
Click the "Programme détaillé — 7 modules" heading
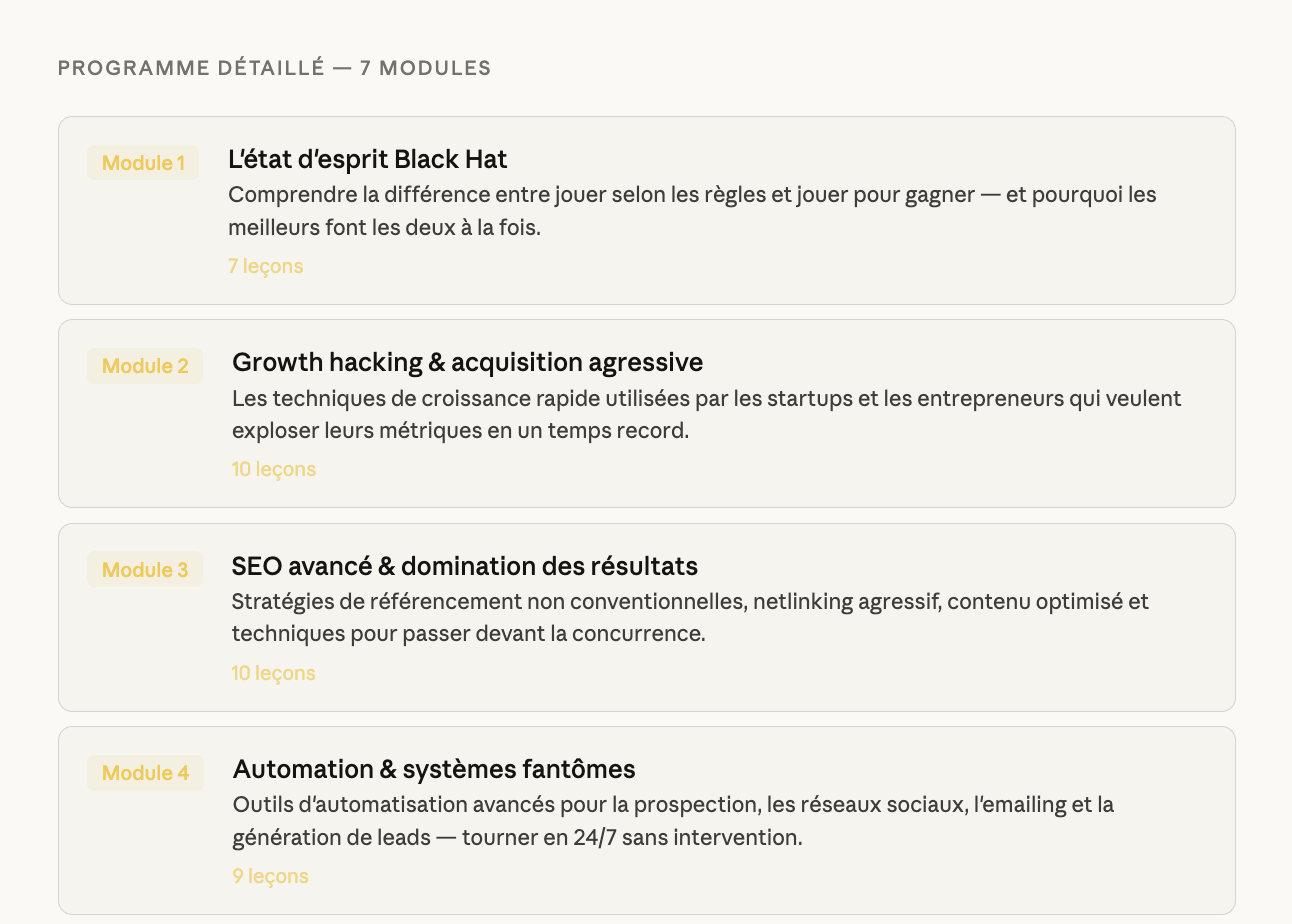274,68
